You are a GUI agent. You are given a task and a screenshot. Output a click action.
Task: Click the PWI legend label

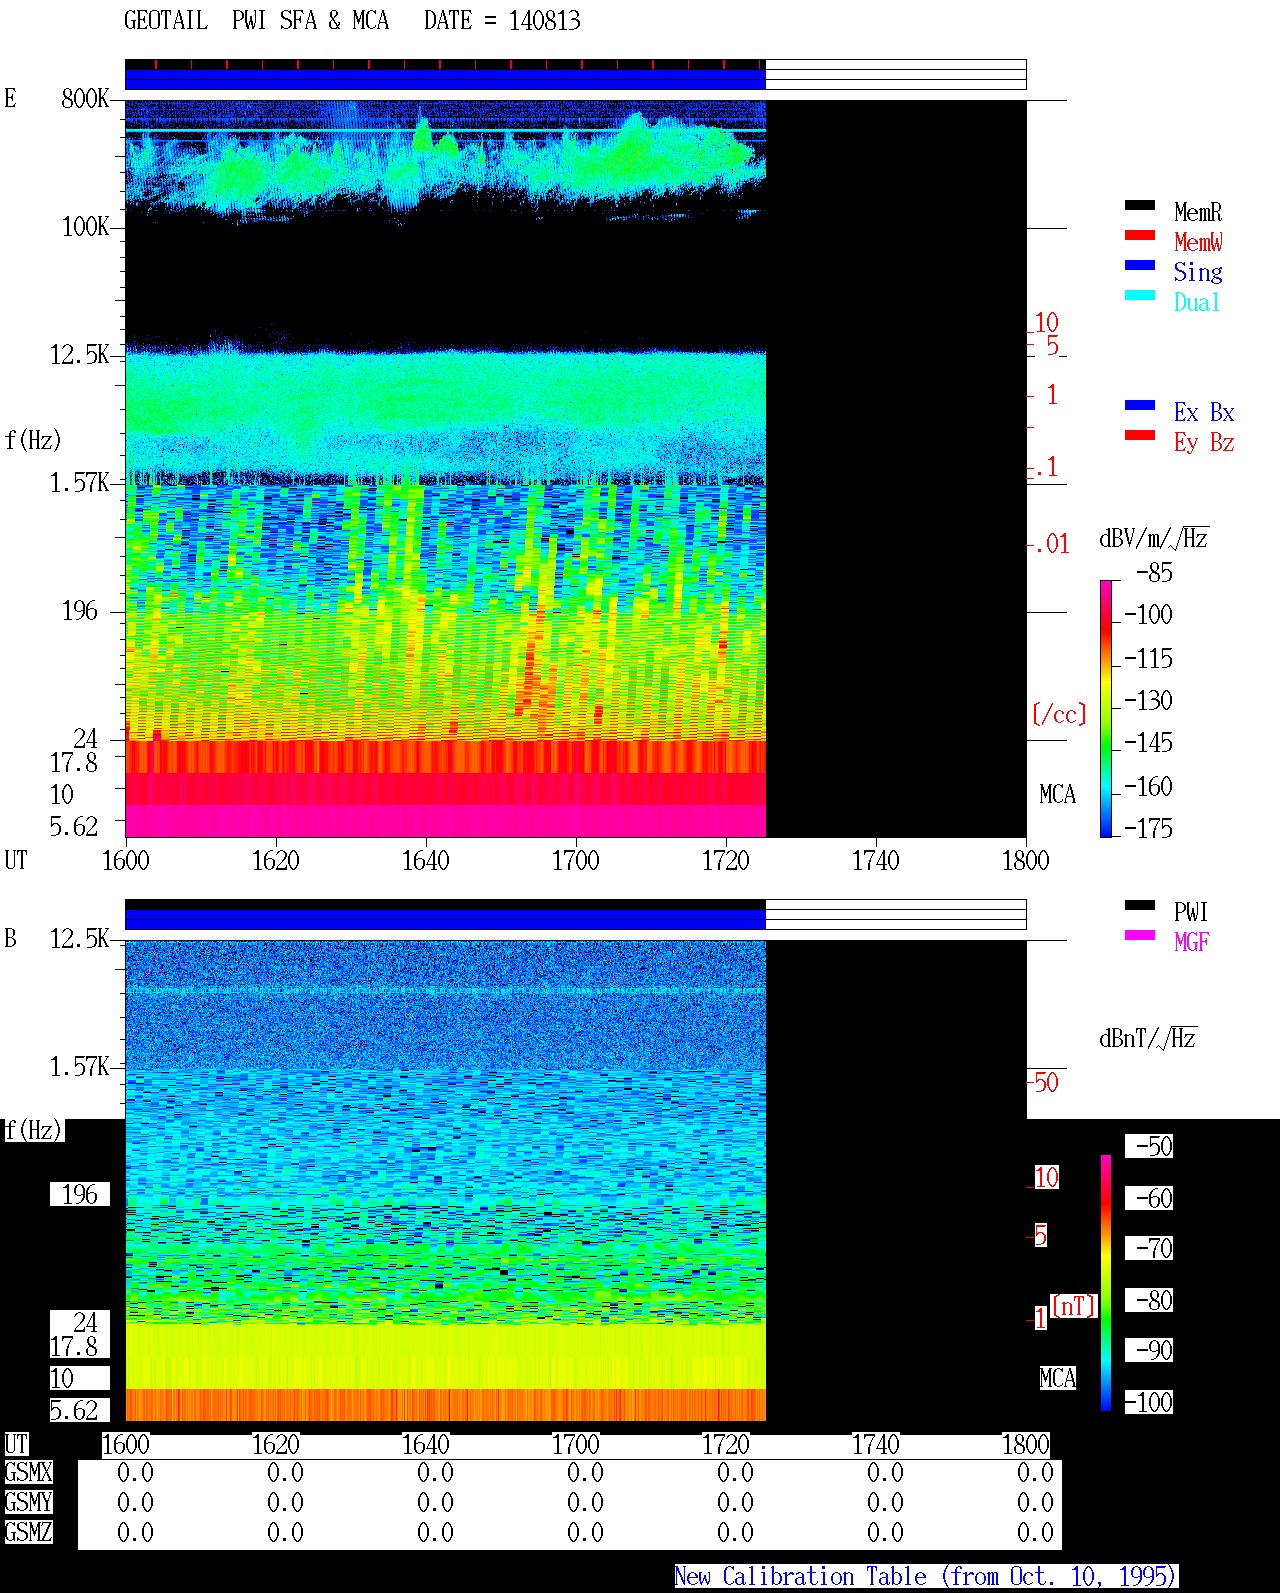point(1191,912)
